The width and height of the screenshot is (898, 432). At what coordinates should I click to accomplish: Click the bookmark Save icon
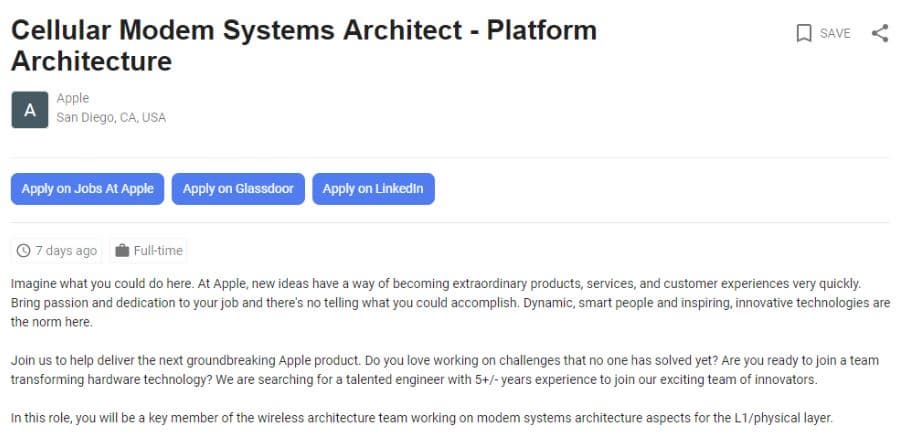pyautogui.click(x=804, y=34)
